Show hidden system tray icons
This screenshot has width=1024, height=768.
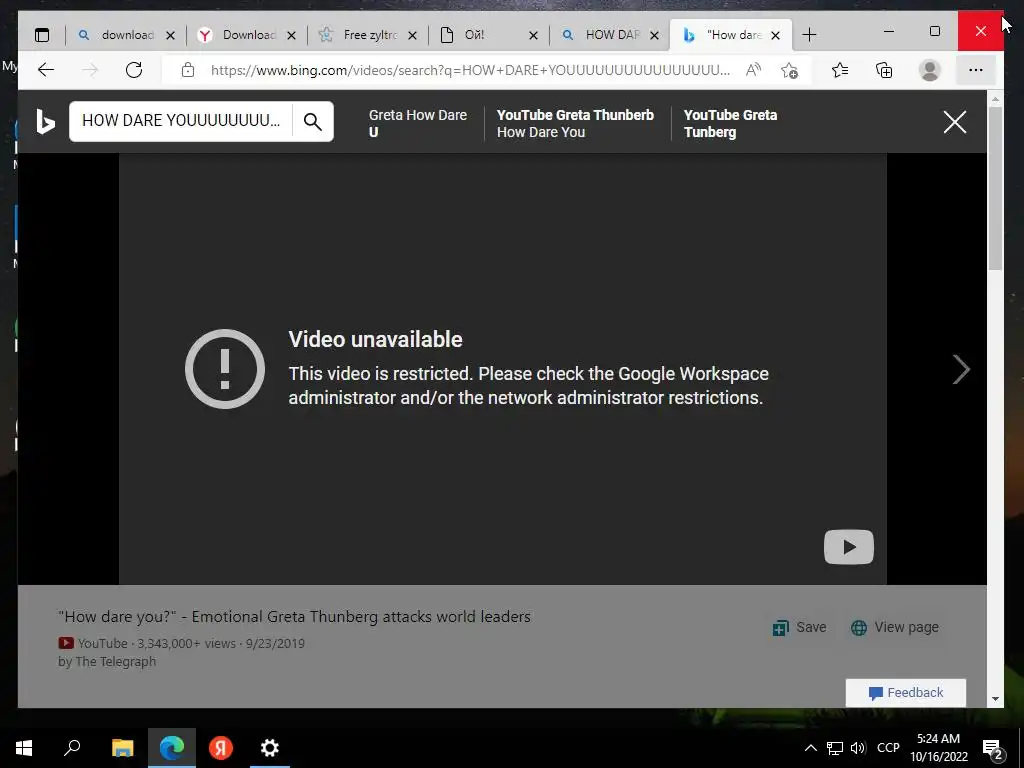810,748
